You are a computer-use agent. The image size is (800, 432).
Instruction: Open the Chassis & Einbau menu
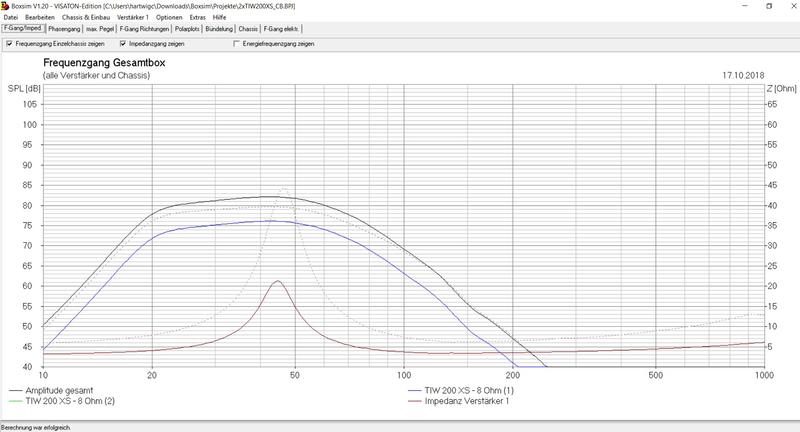tap(86, 17)
